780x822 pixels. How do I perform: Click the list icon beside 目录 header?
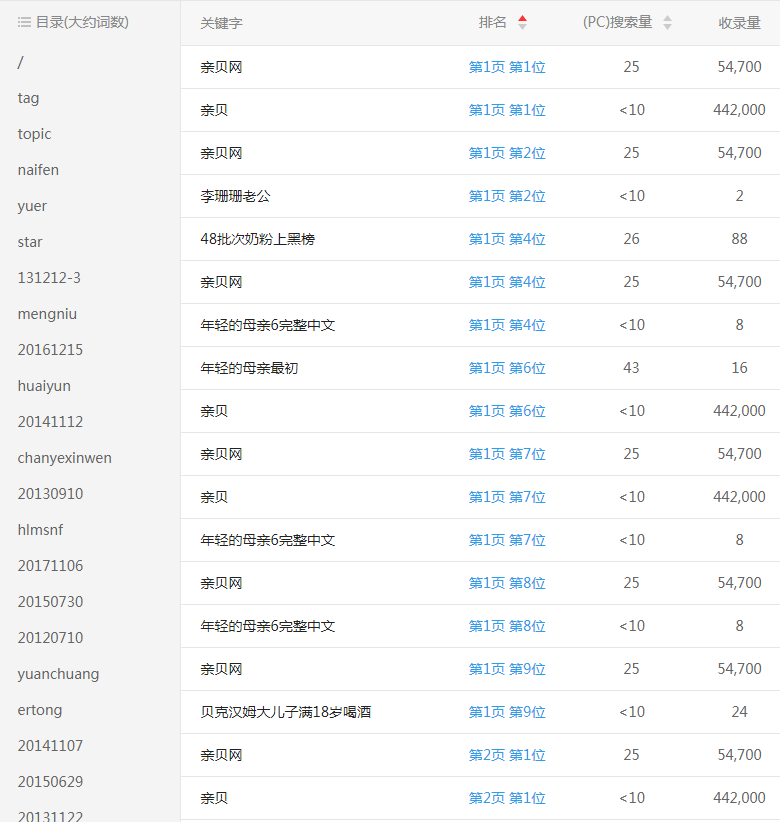coord(24,22)
